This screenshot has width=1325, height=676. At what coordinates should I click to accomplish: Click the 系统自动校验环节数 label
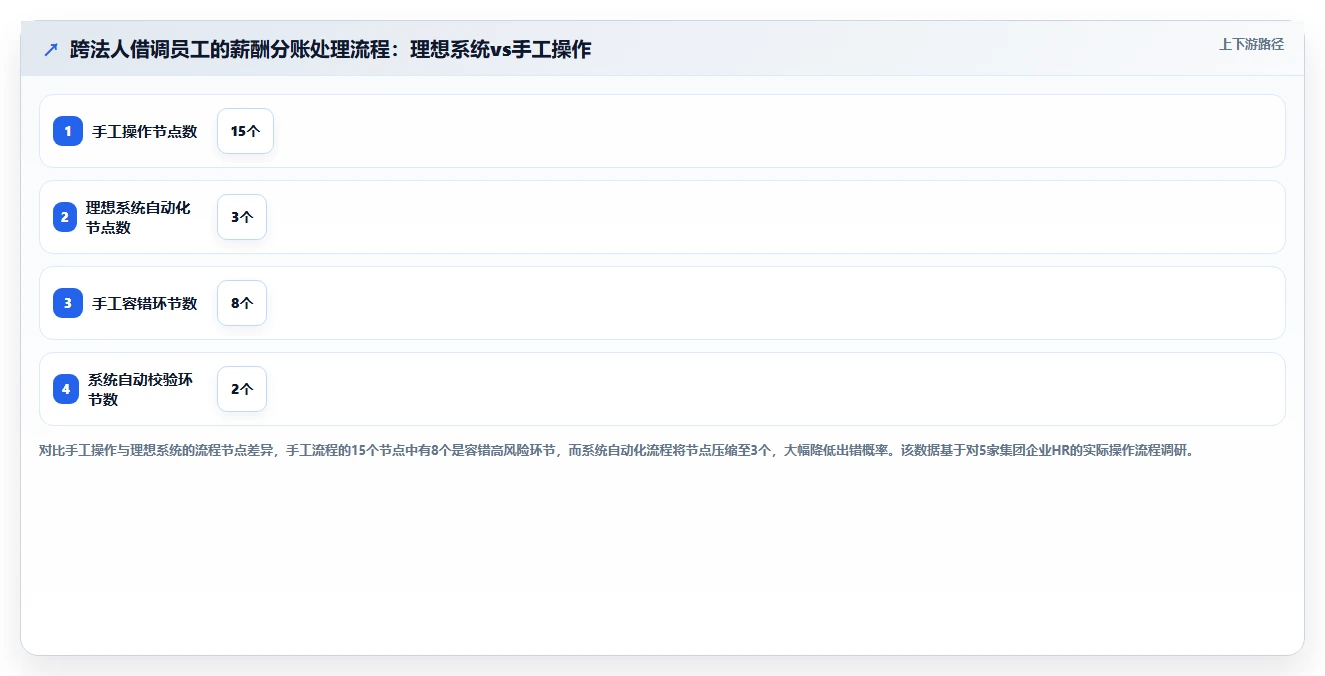click(x=141, y=389)
